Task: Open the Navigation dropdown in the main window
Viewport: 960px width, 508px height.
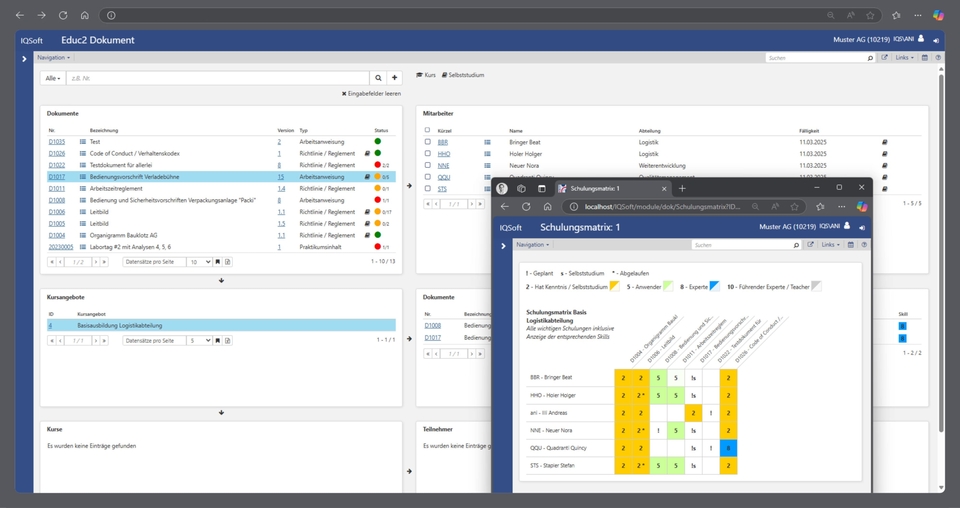Action: (x=53, y=58)
